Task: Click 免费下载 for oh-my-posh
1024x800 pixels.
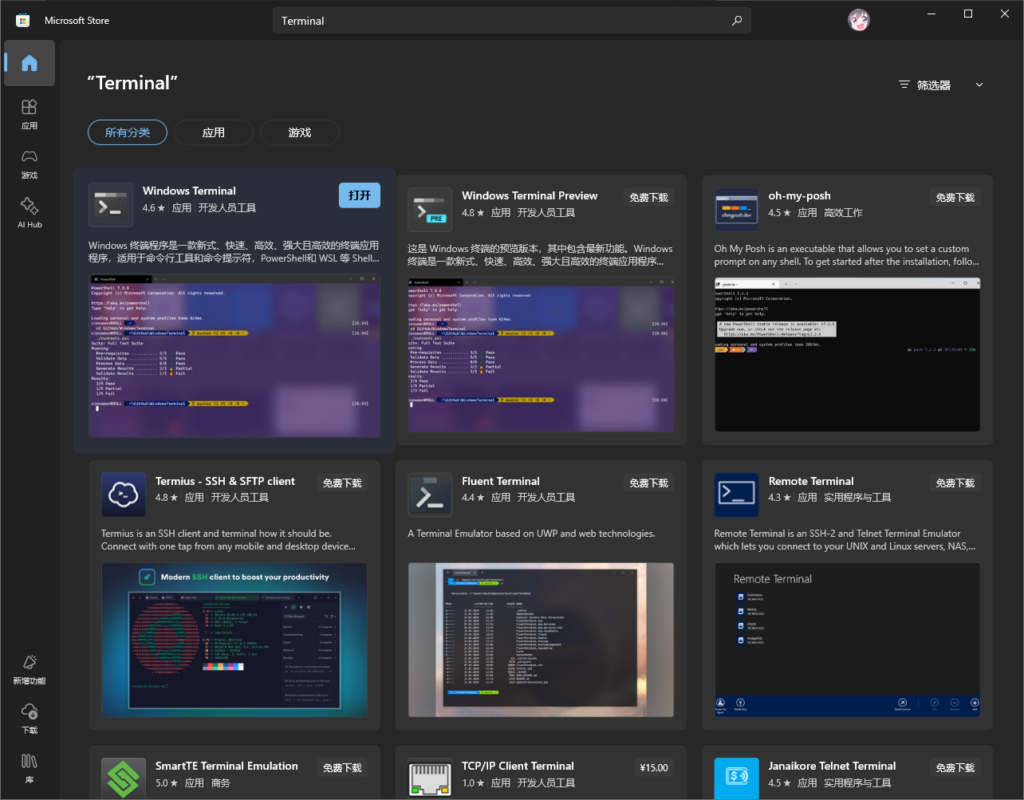Action: (955, 198)
